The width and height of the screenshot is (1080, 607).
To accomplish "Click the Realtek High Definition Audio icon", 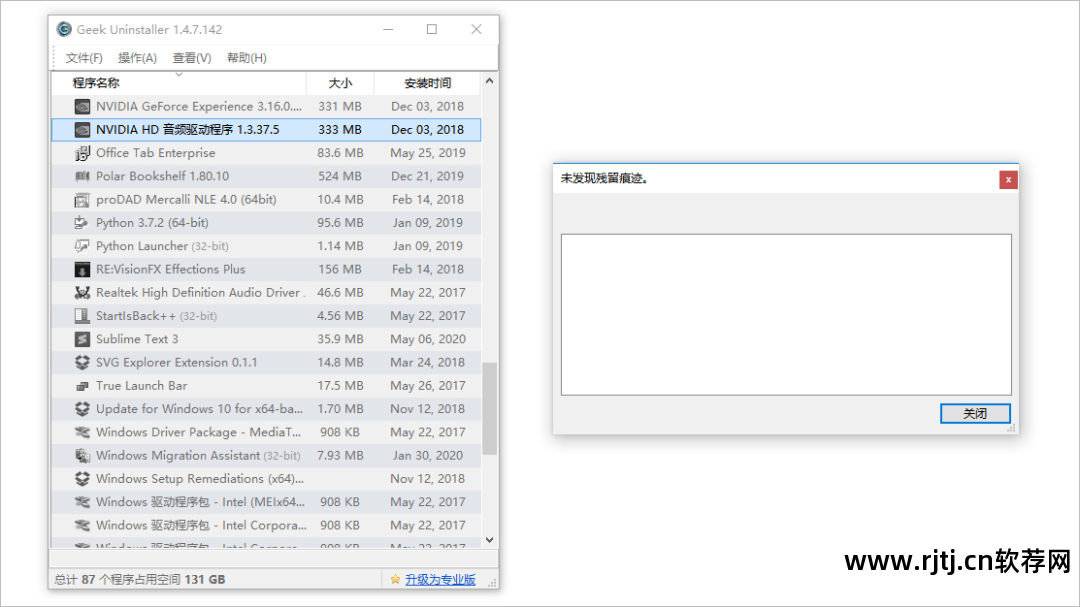I will [82, 293].
